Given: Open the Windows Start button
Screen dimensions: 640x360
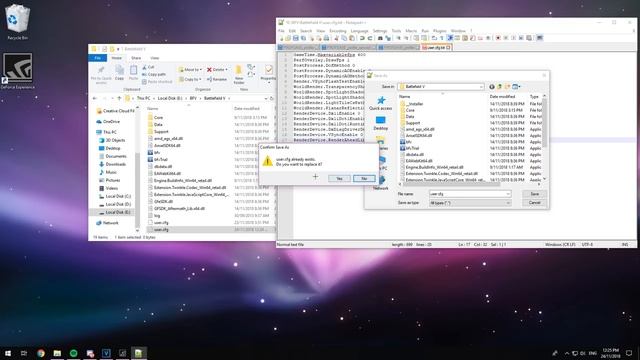Looking at the screenshot, I should click(8, 353).
